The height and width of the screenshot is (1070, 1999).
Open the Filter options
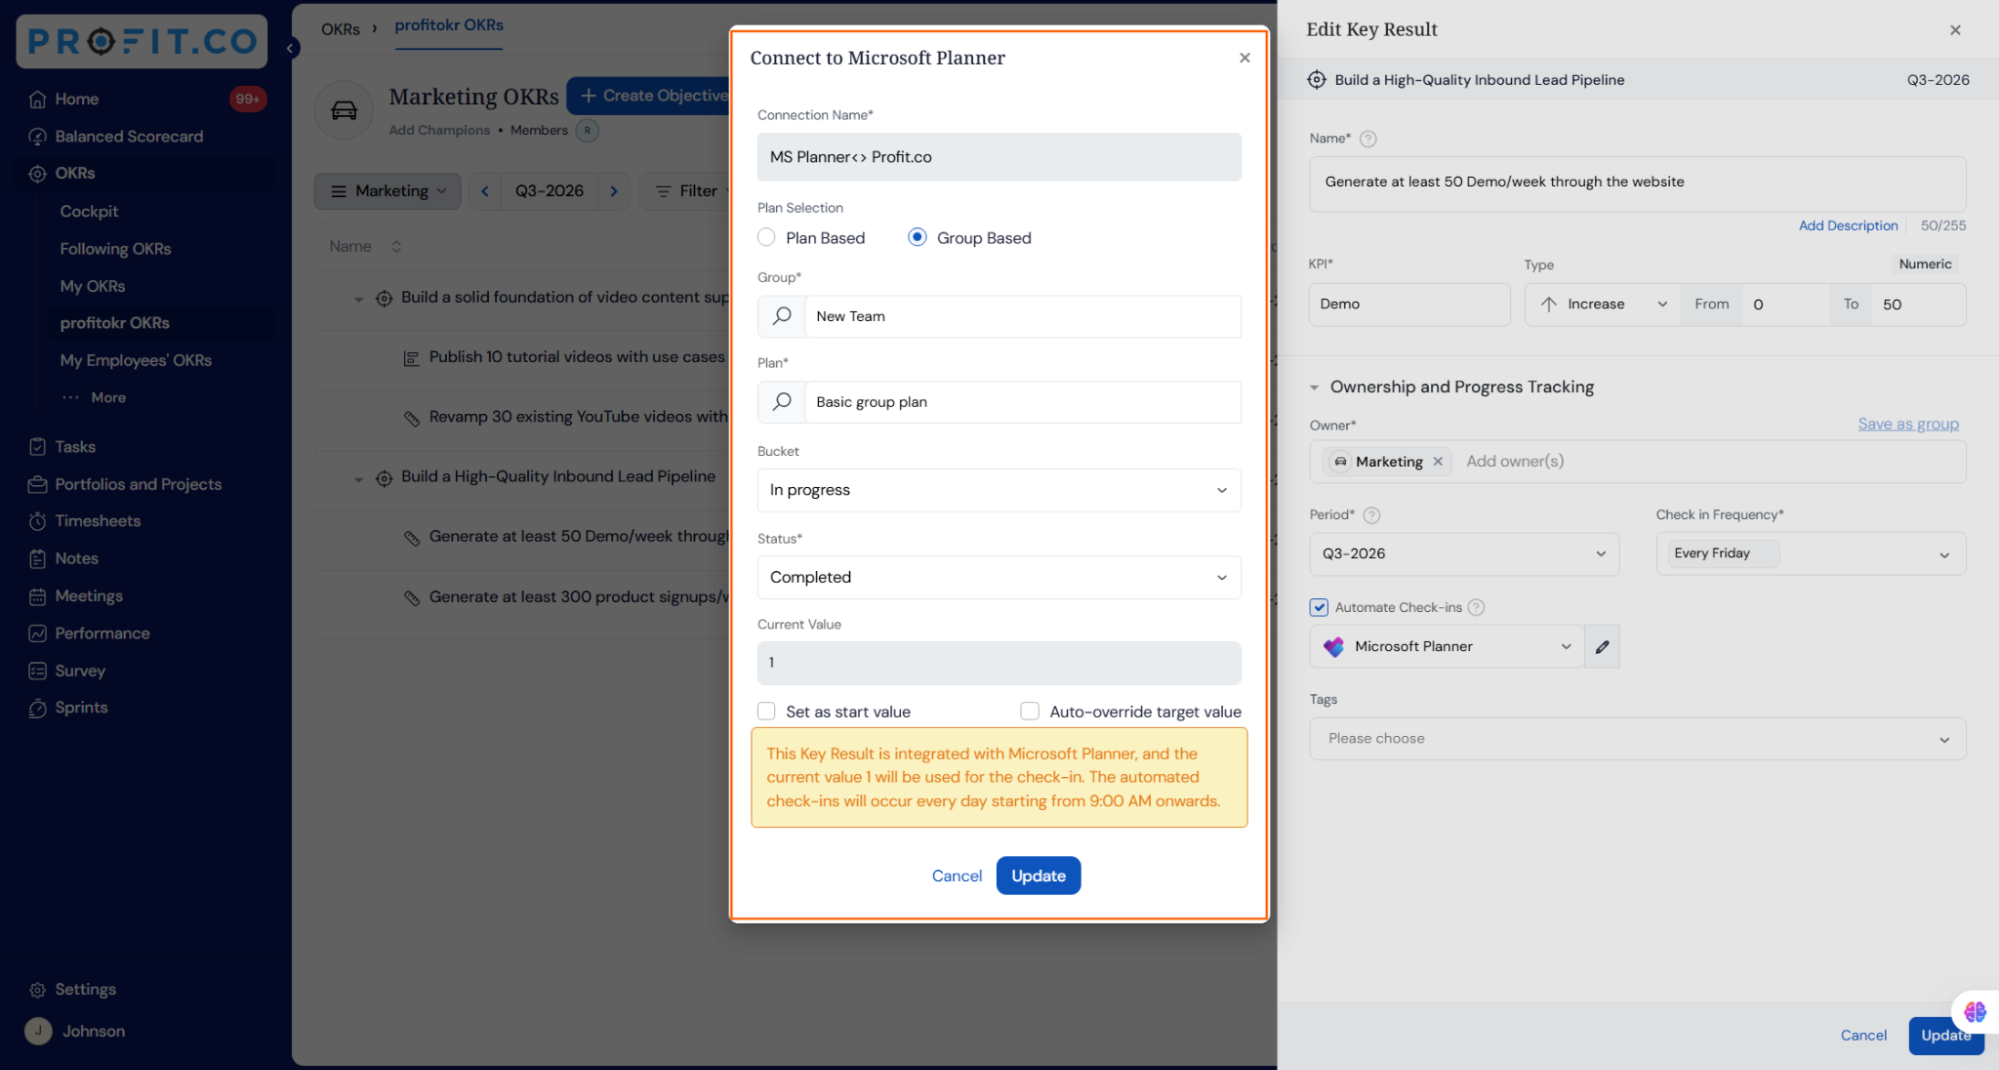[x=687, y=191]
